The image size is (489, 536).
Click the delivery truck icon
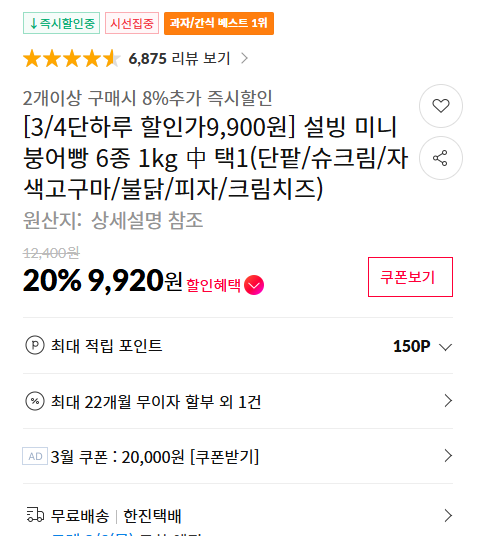coord(35,515)
